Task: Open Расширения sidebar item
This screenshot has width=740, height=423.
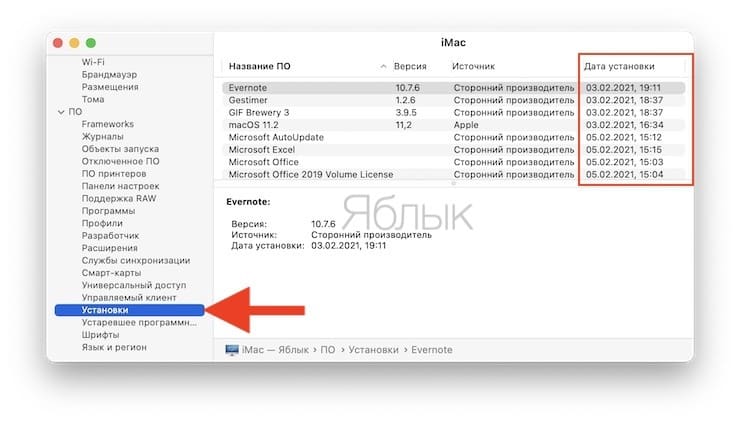Action: coord(109,248)
